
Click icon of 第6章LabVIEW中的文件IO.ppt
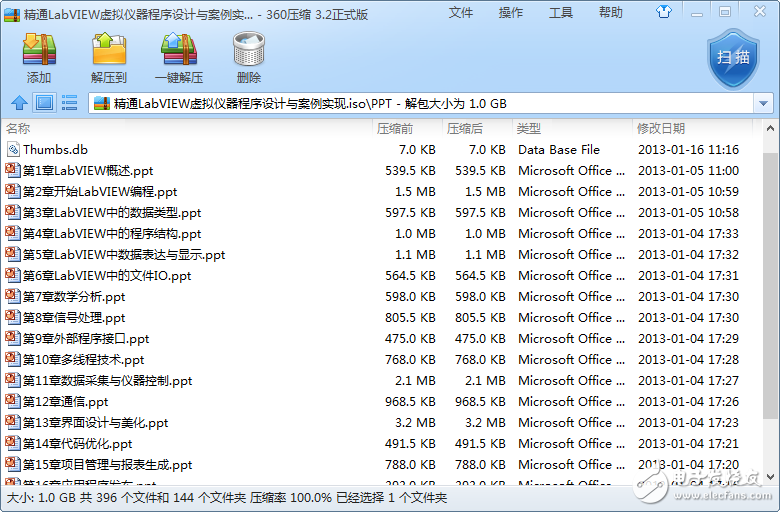(12, 275)
